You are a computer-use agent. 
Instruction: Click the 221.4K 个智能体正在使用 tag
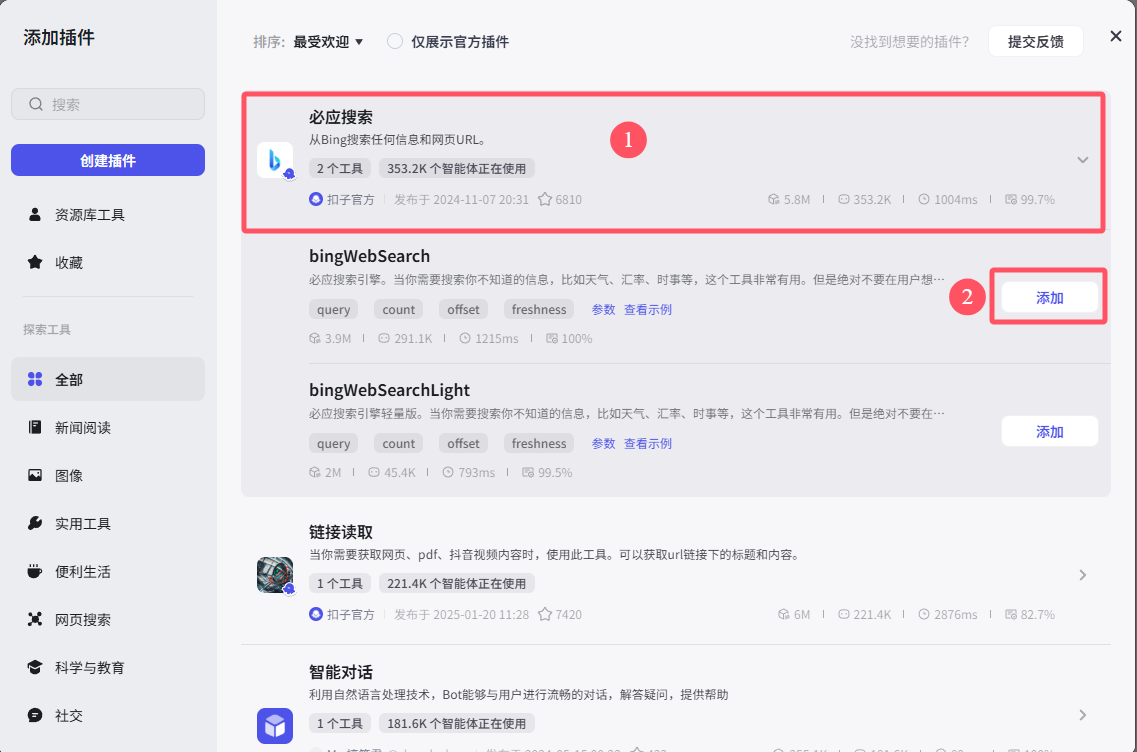pyautogui.click(x=456, y=583)
